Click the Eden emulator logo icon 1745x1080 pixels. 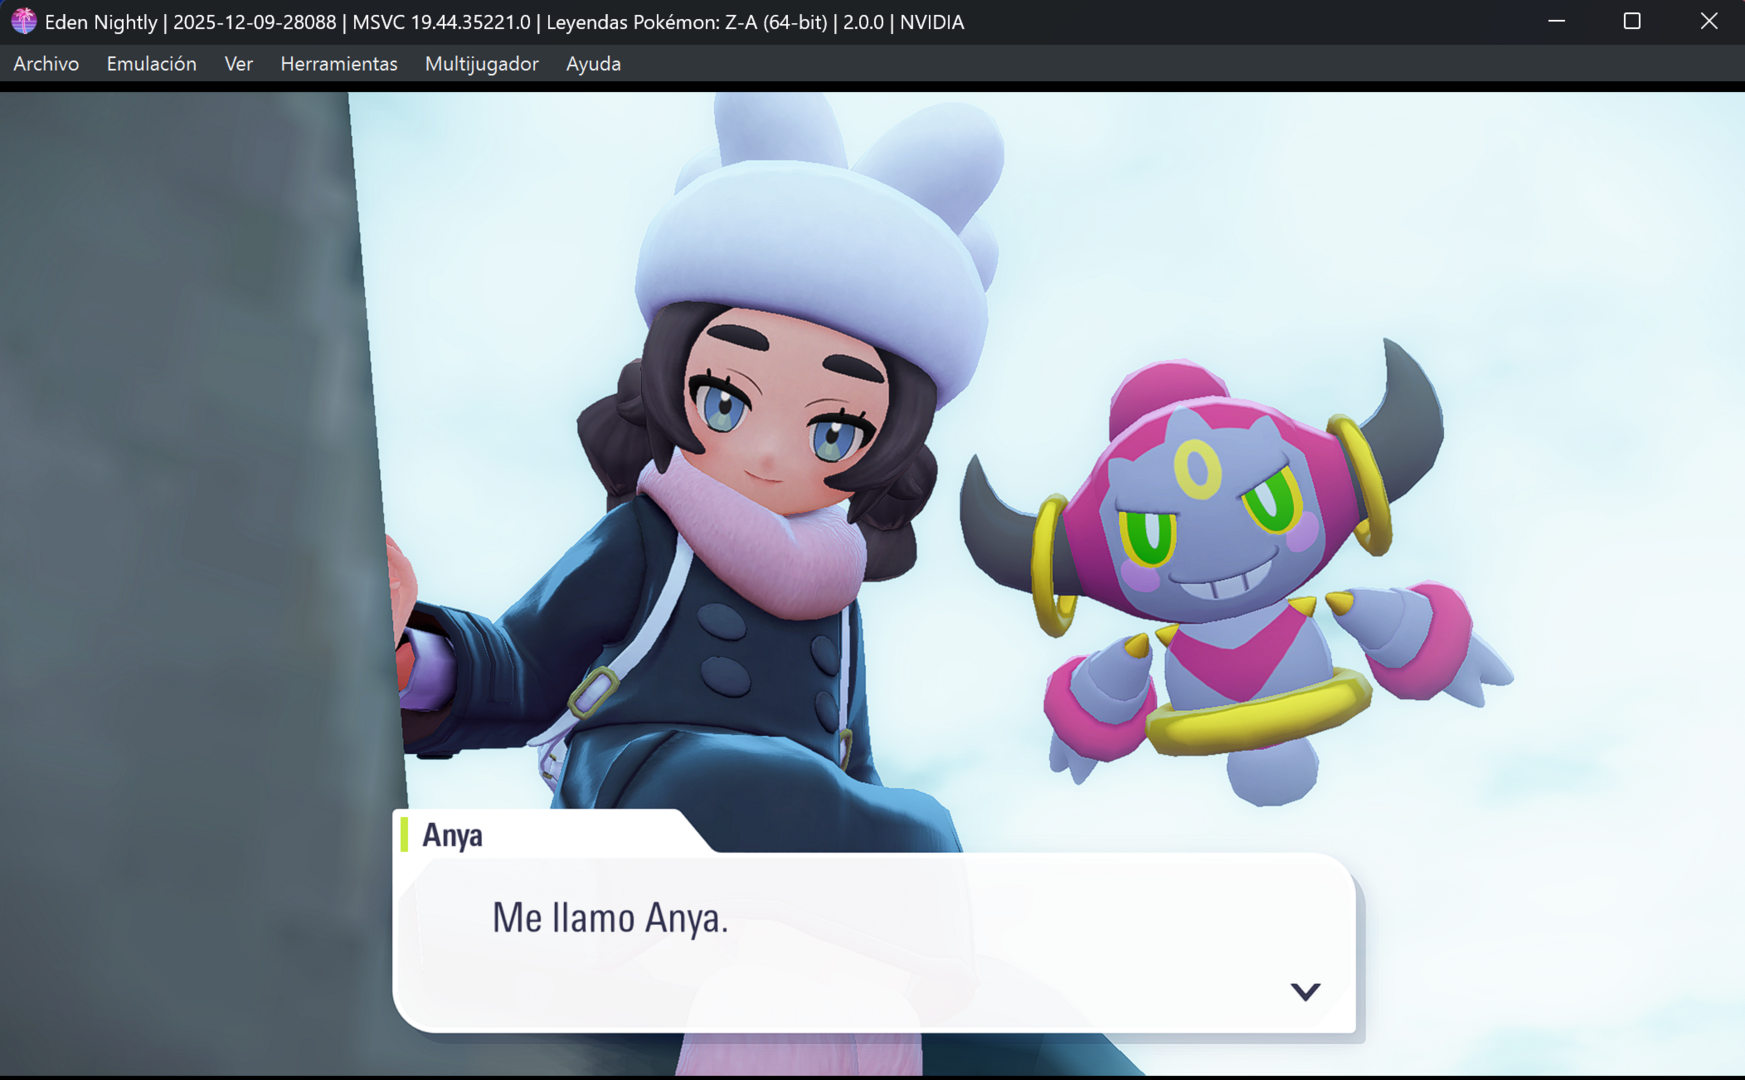click(x=23, y=21)
